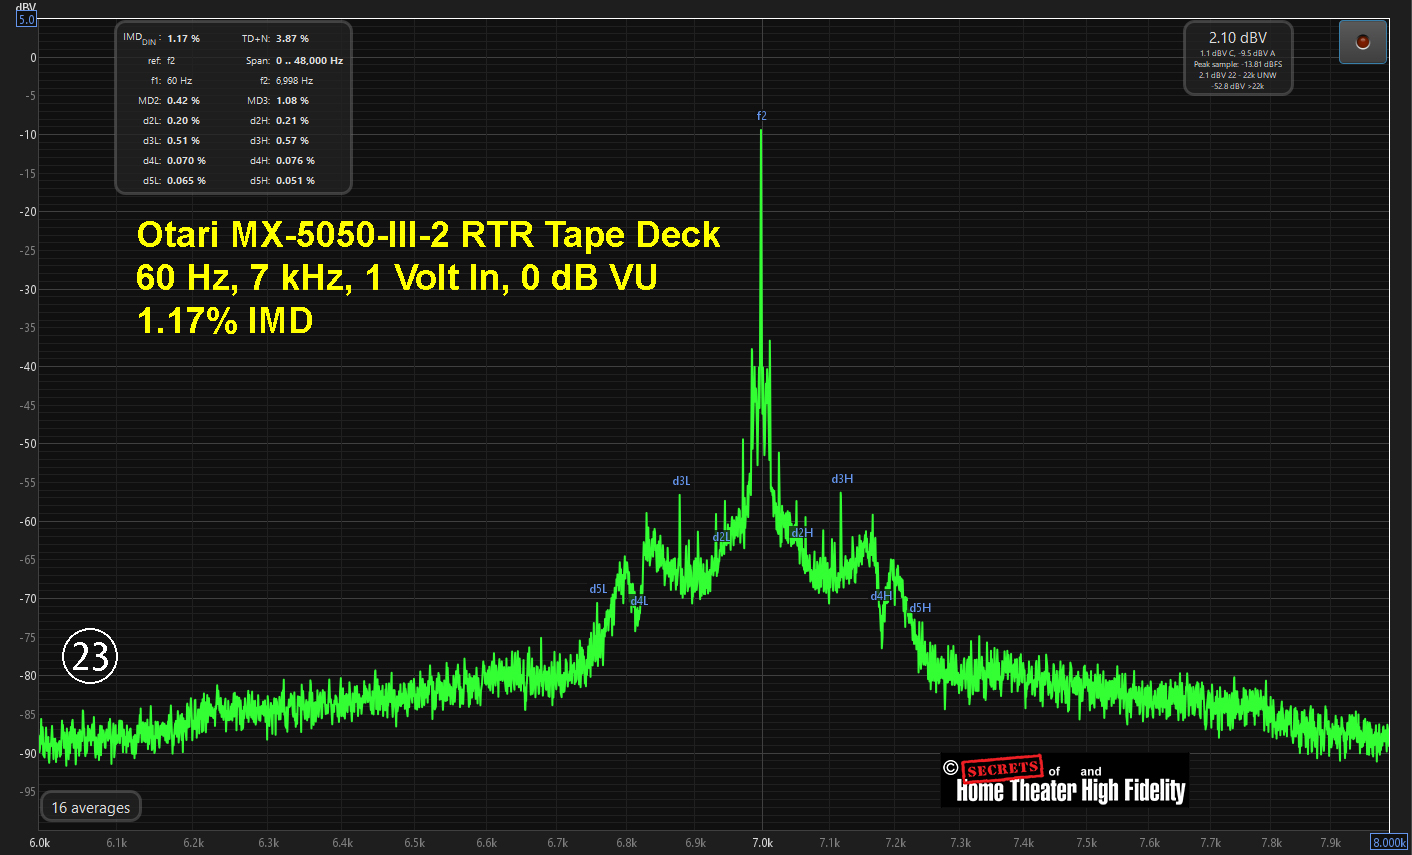The height and width of the screenshot is (855, 1412).
Task: Select the d3H peak label on the graph
Action: 842,479
